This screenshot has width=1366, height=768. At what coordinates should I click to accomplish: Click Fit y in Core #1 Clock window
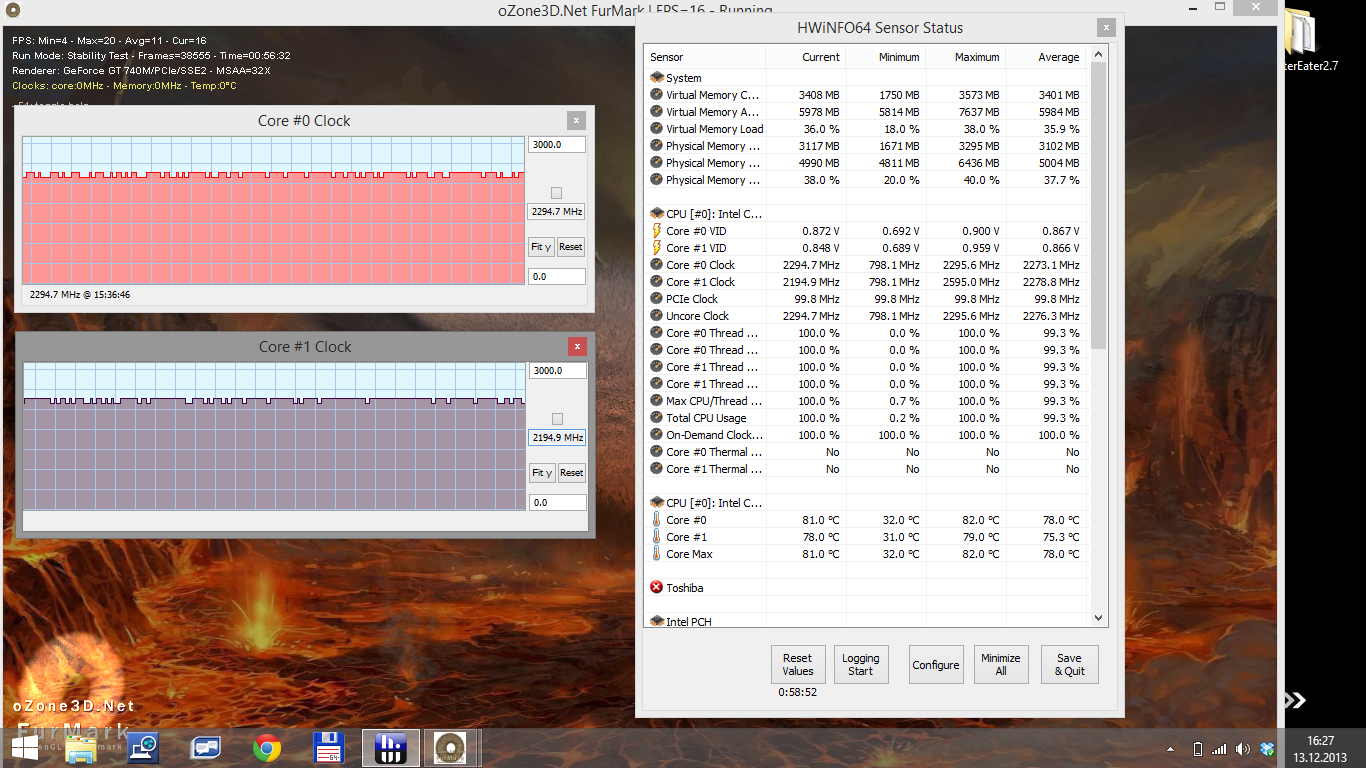click(x=542, y=473)
